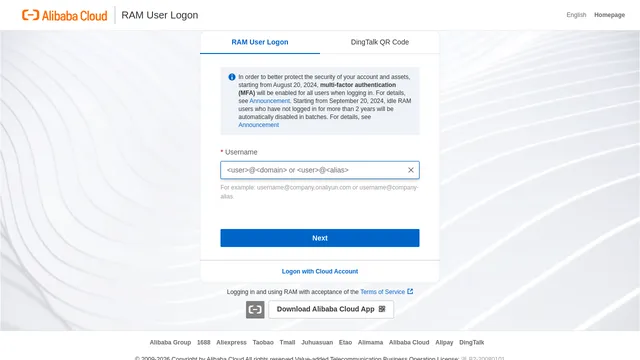
Task: Open Alibaba Cloud footer link
Action: click(409, 342)
